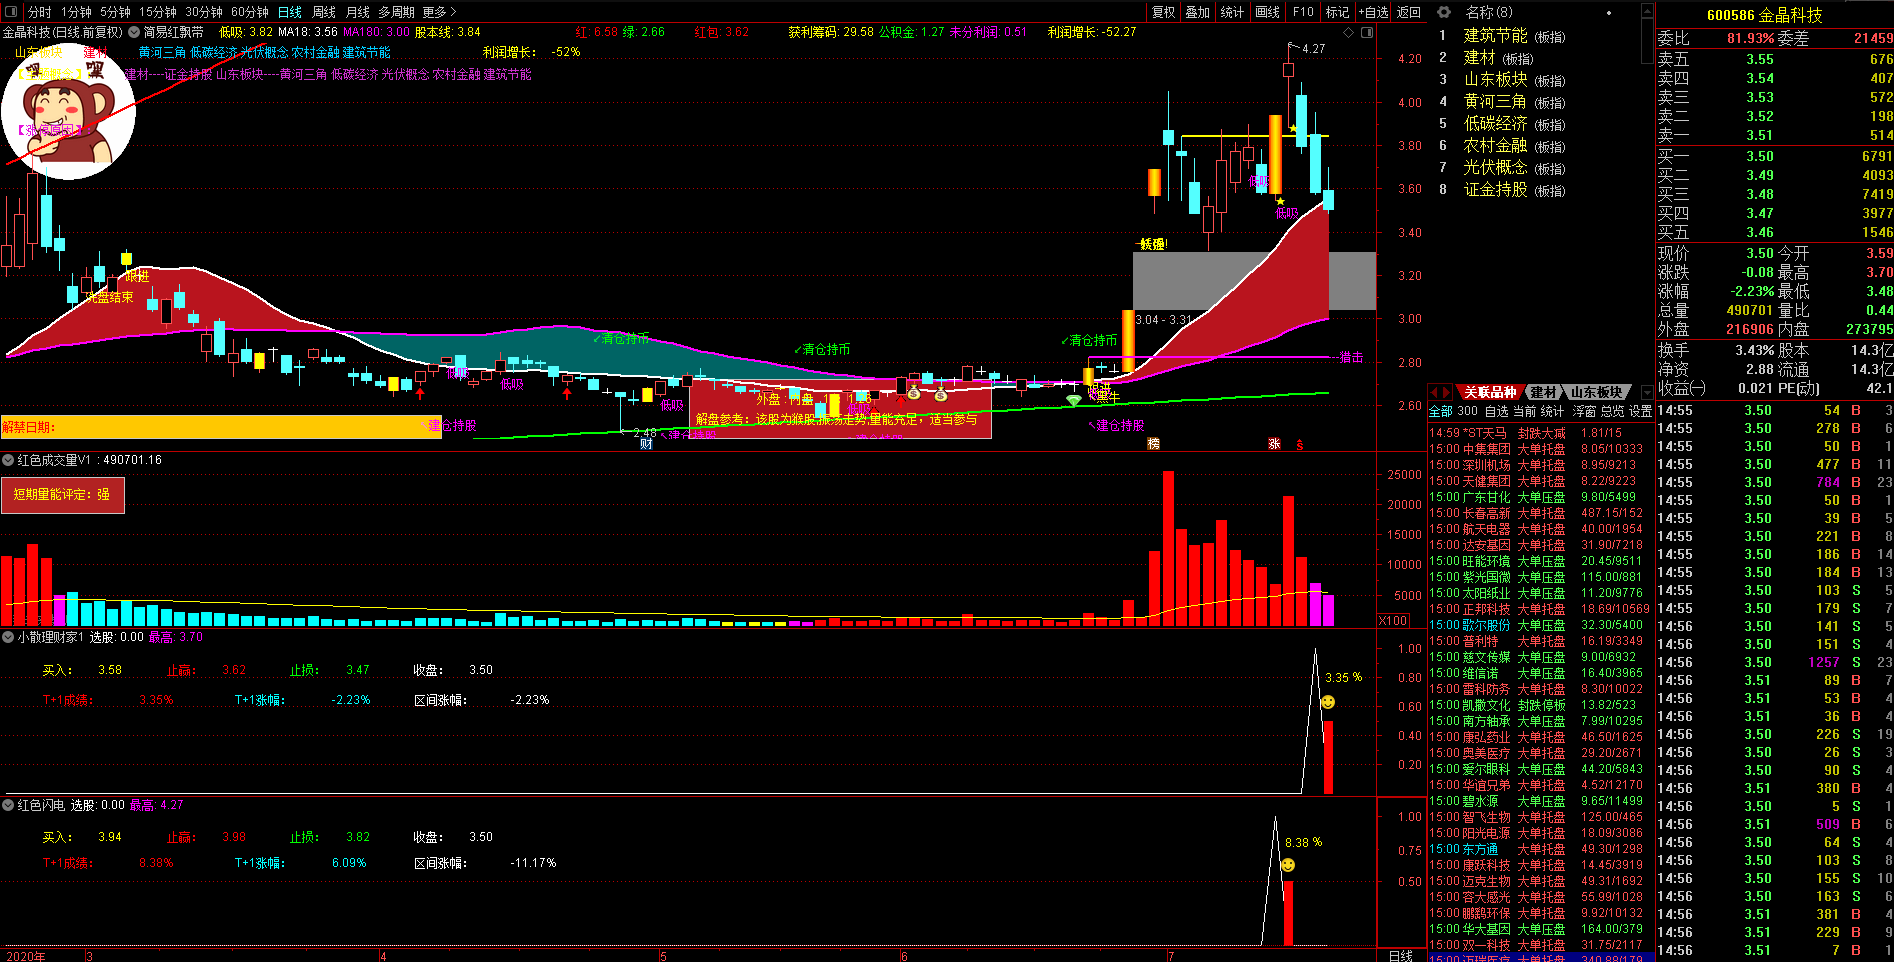Select the 自选 filter in the alerts panel
Screen dimensions: 1894x962
[1496, 411]
